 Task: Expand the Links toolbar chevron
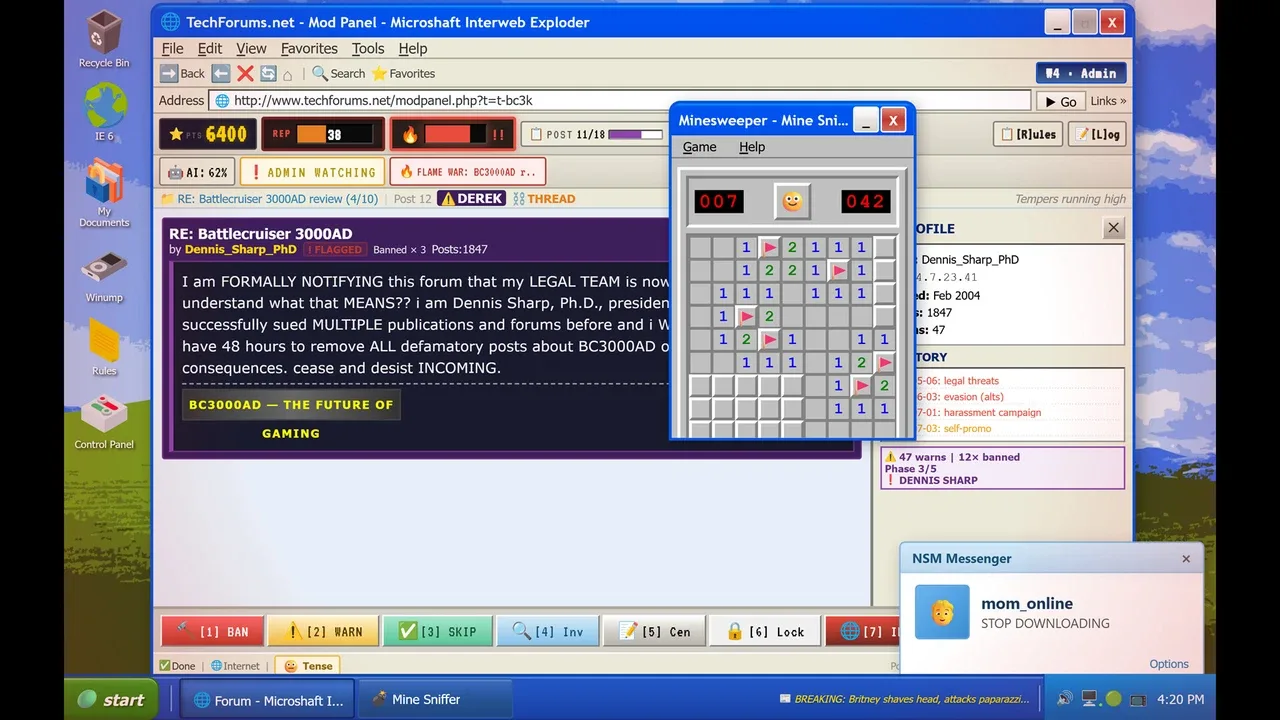tap(1108, 101)
